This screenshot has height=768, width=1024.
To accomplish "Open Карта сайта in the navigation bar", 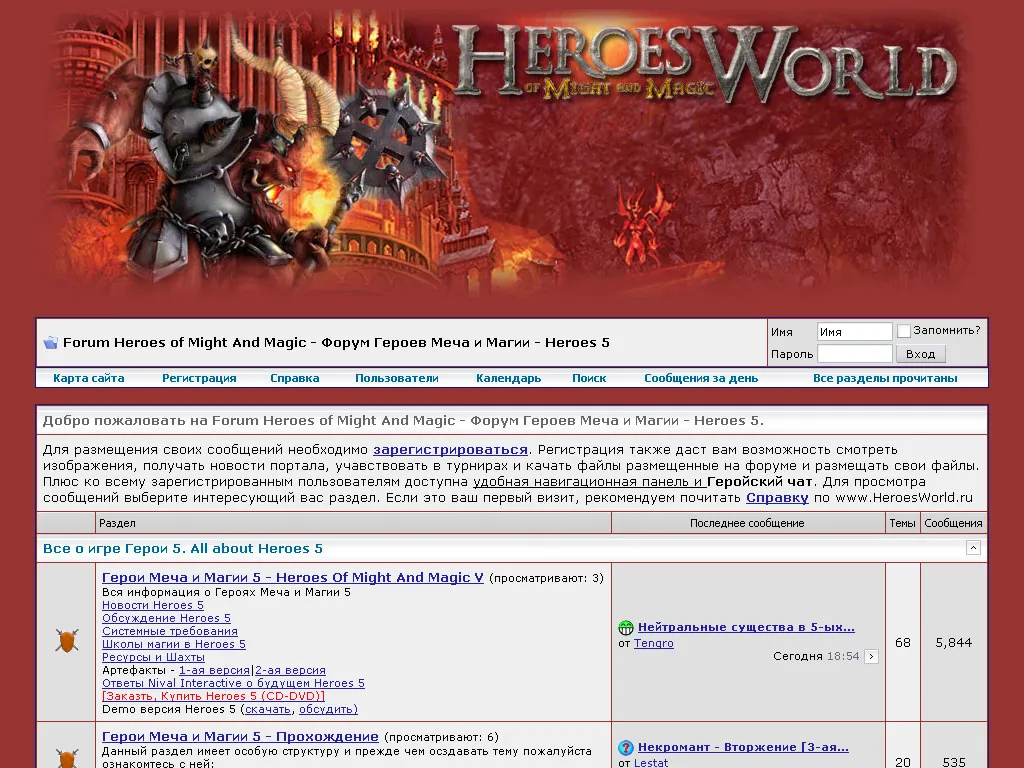I will pos(89,378).
